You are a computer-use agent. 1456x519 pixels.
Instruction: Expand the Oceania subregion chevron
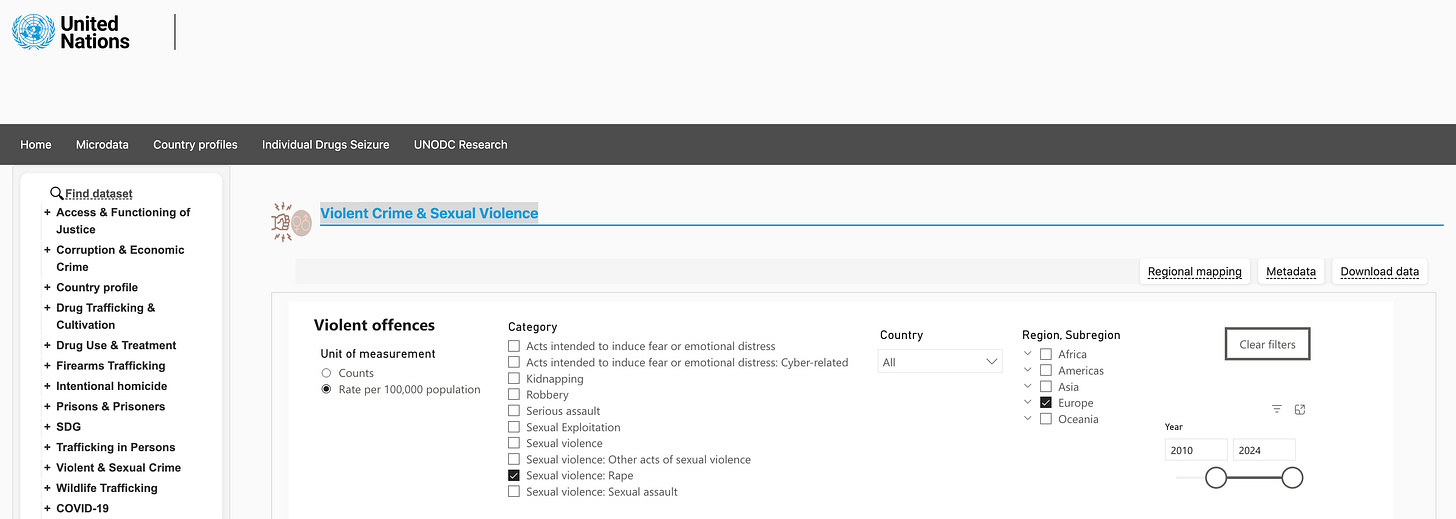click(x=1028, y=419)
